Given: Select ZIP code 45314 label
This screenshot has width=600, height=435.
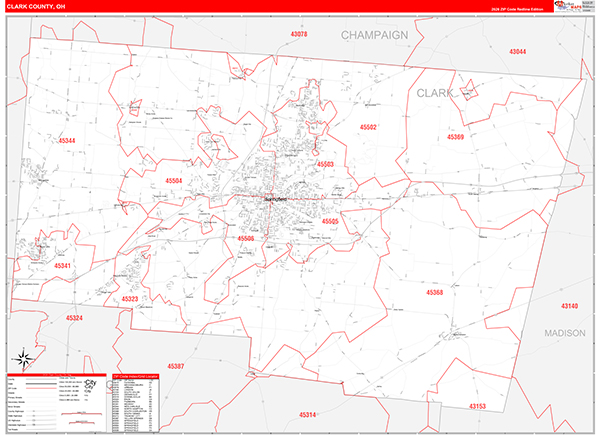Looking at the screenshot, I should coord(308,415).
